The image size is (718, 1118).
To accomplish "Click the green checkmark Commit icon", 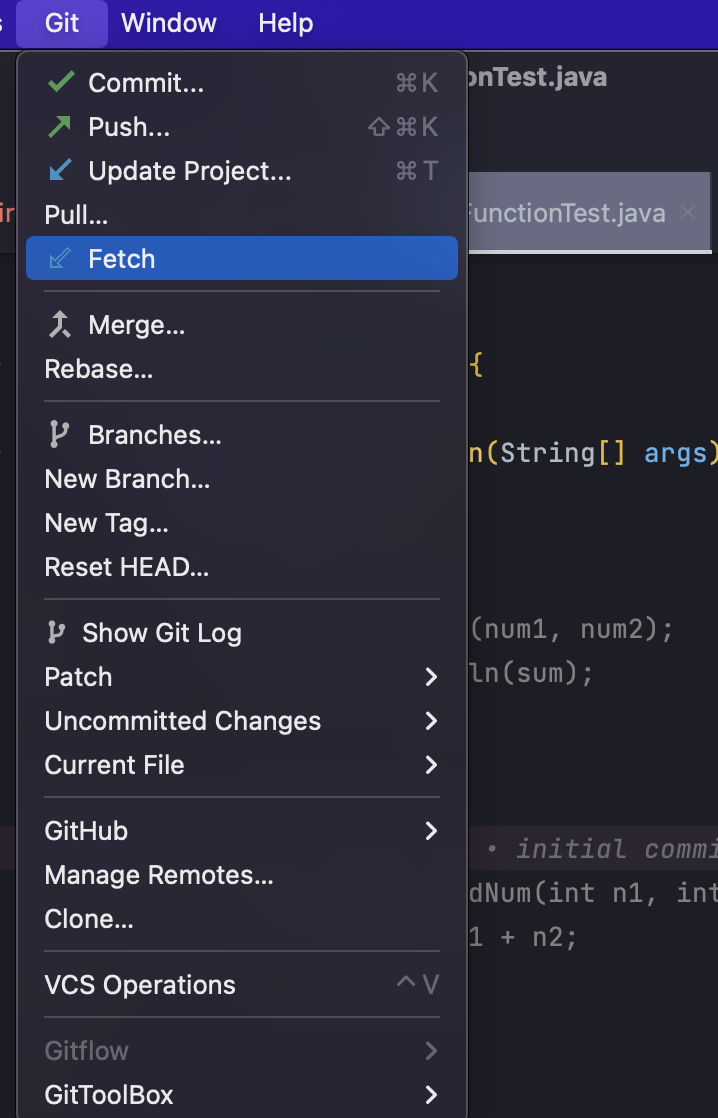I will click(61, 83).
